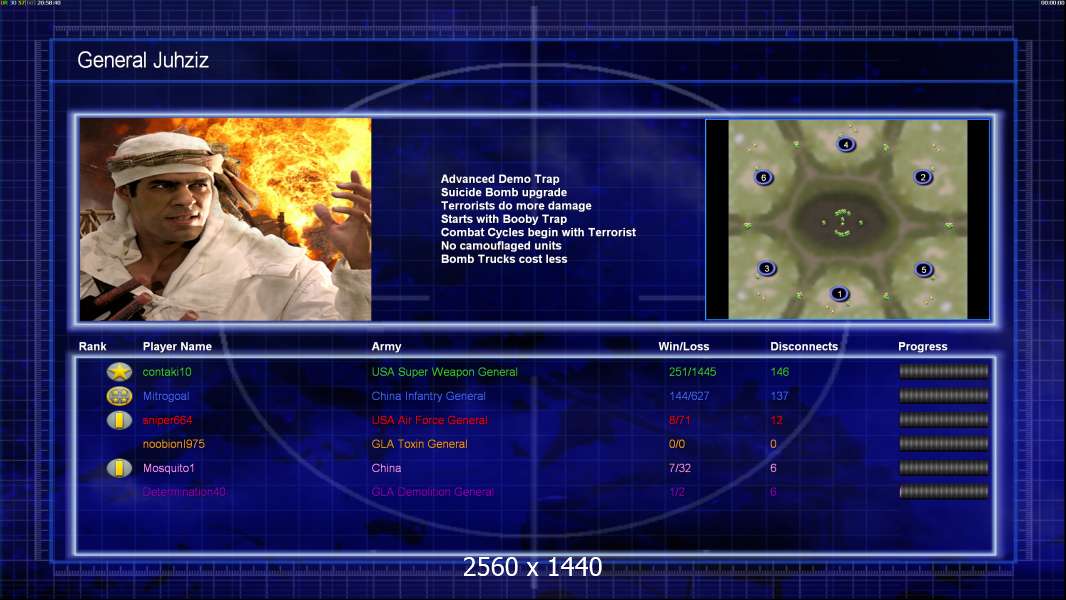Image resolution: width=1066 pixels, height=600 pixels.
Task: Click the 1/2 win/loss value
Action: point(676,492)
